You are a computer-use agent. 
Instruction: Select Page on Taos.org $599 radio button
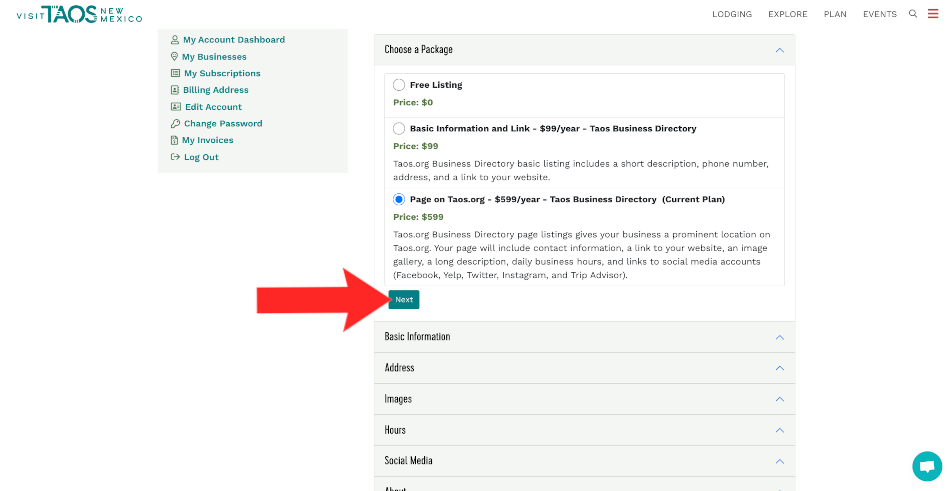[x=399, y=199]
